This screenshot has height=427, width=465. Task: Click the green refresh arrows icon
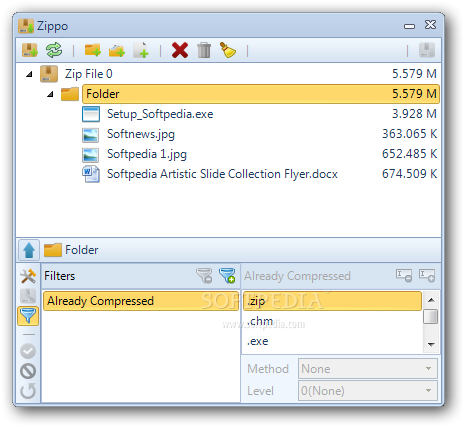tap(54, 50)
